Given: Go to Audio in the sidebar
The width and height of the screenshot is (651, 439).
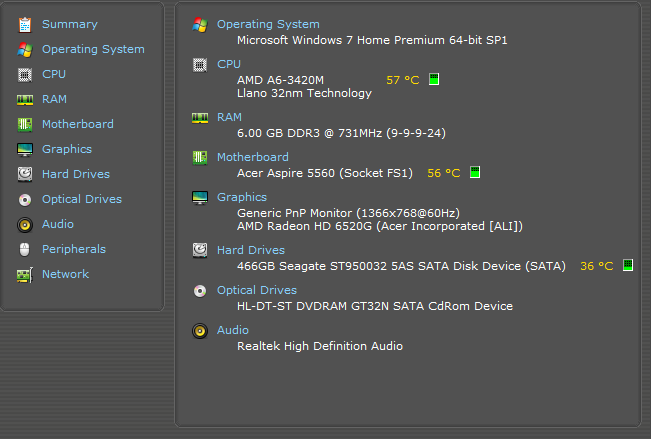Looking at the screenshot, I should 58,224.
